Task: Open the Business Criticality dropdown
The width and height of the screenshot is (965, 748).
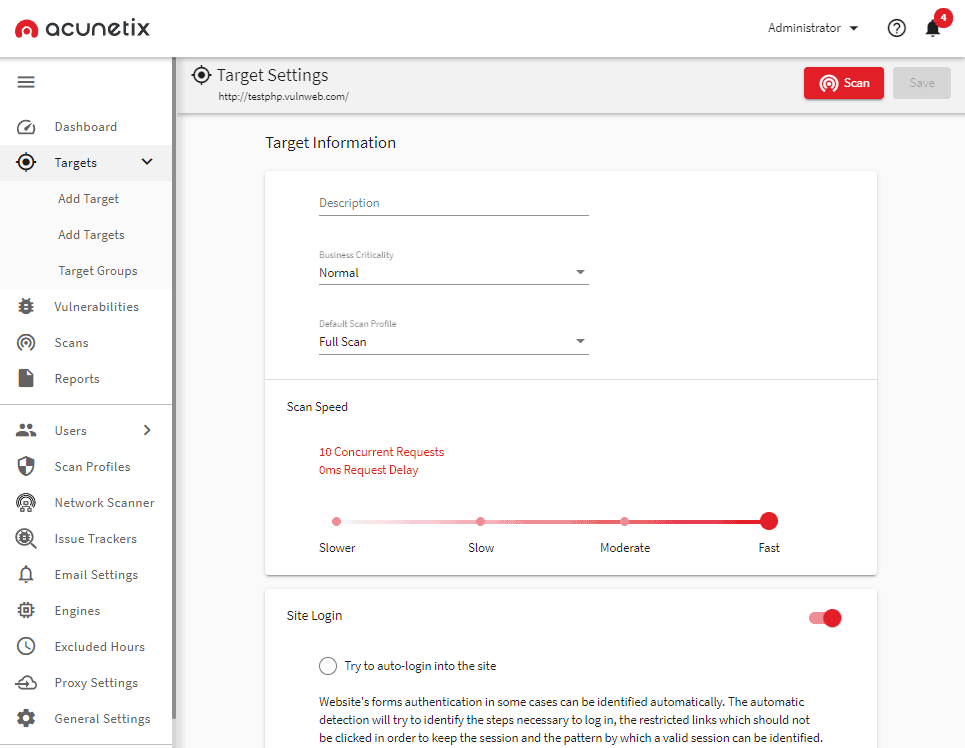Action: click(x=454, y=273)
